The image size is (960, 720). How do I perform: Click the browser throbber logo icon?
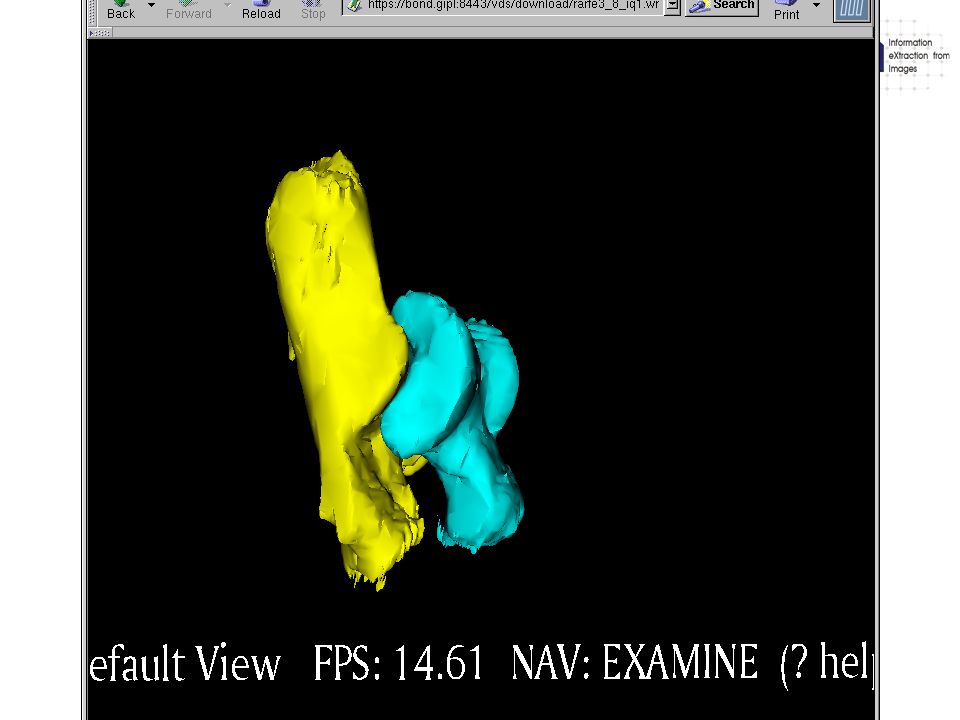852,9
